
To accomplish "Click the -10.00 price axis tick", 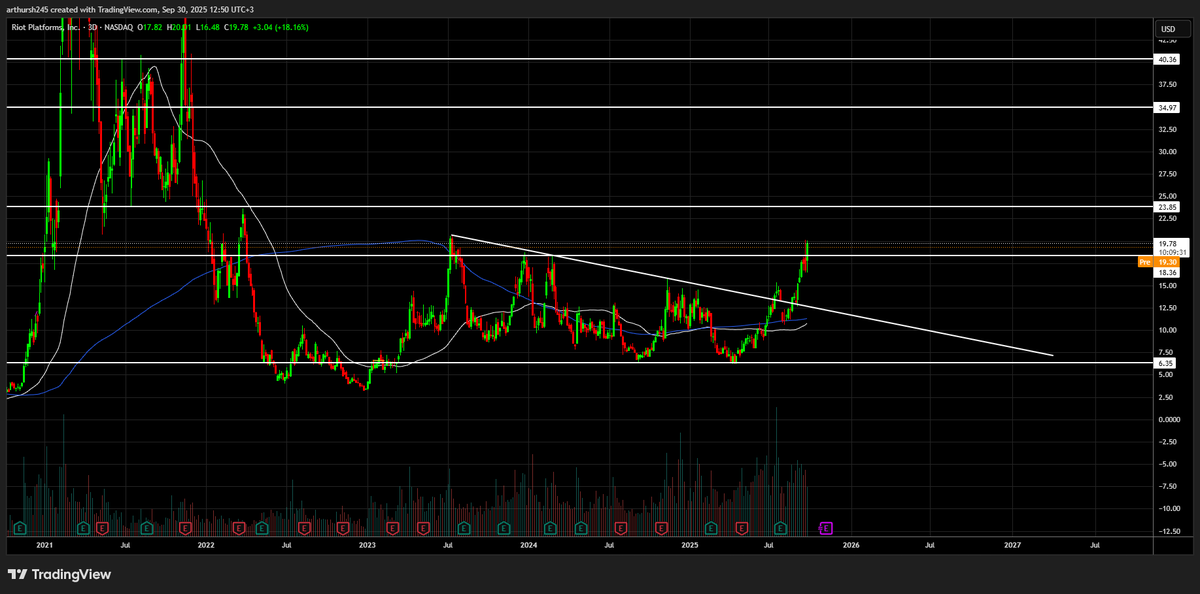I will pos(1167,508).
